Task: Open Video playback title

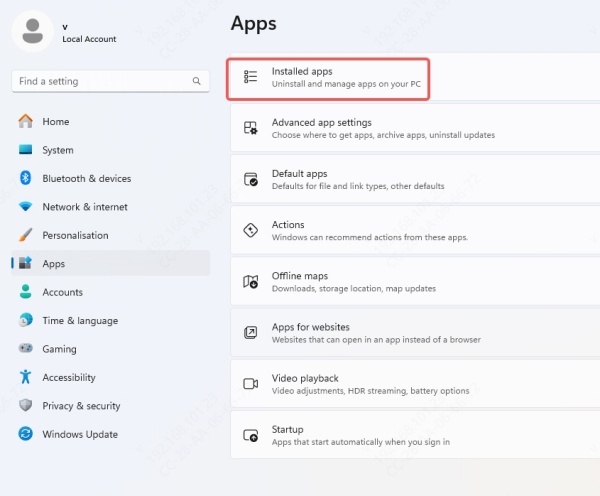Action: tap(305, 378)
